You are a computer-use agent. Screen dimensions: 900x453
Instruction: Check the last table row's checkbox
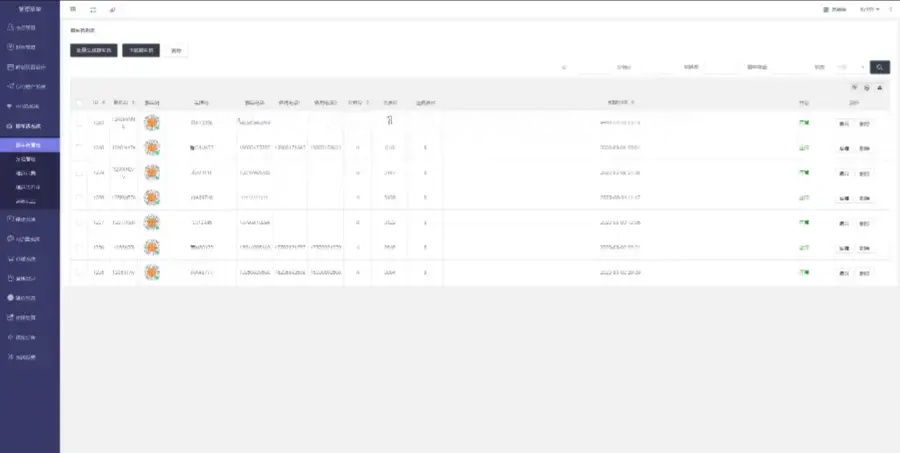click(x=79, y=272)
